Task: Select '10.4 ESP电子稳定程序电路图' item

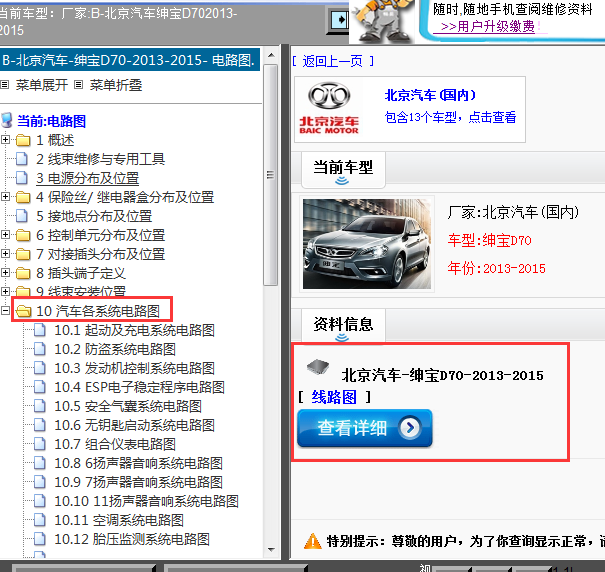Action: 139,387
